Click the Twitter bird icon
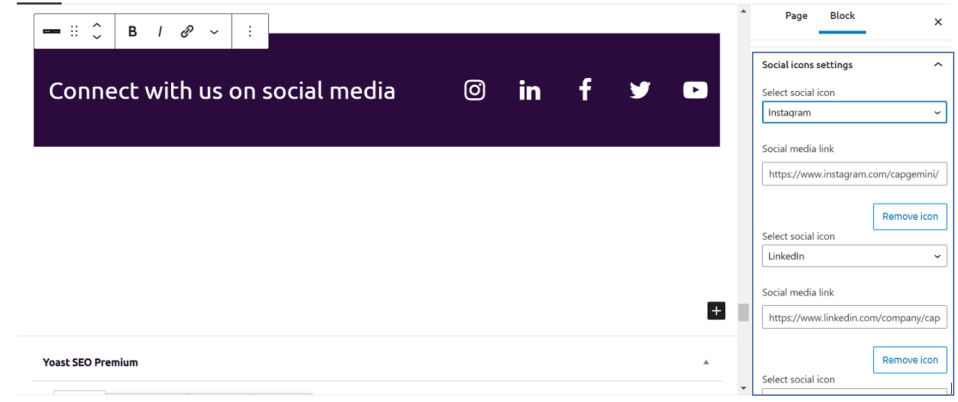Viewport: 958px width, 402px height. (640, 90)
